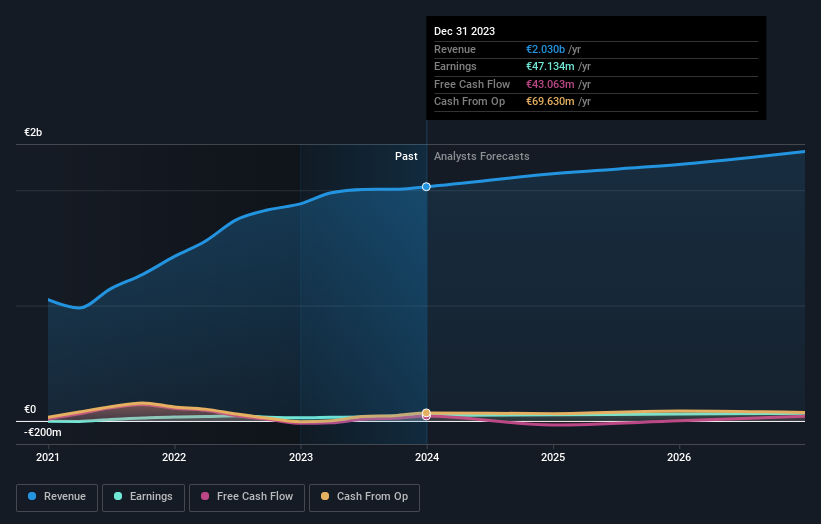Click the €47.134m earnings value
The height and width of the screenshot is (524, 821).
550,66
